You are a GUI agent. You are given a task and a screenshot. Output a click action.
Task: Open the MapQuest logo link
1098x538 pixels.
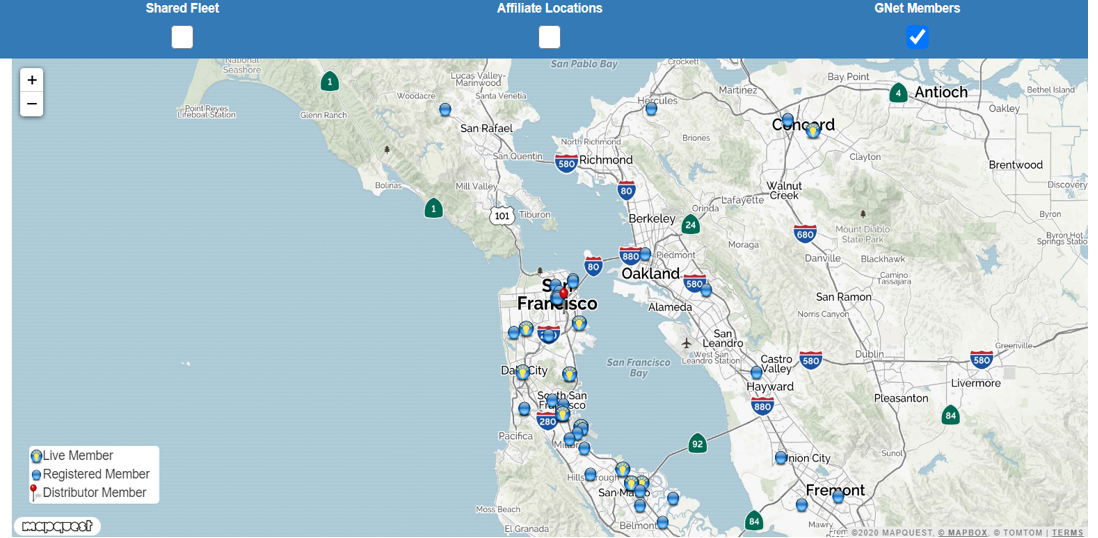click(57, 526)
